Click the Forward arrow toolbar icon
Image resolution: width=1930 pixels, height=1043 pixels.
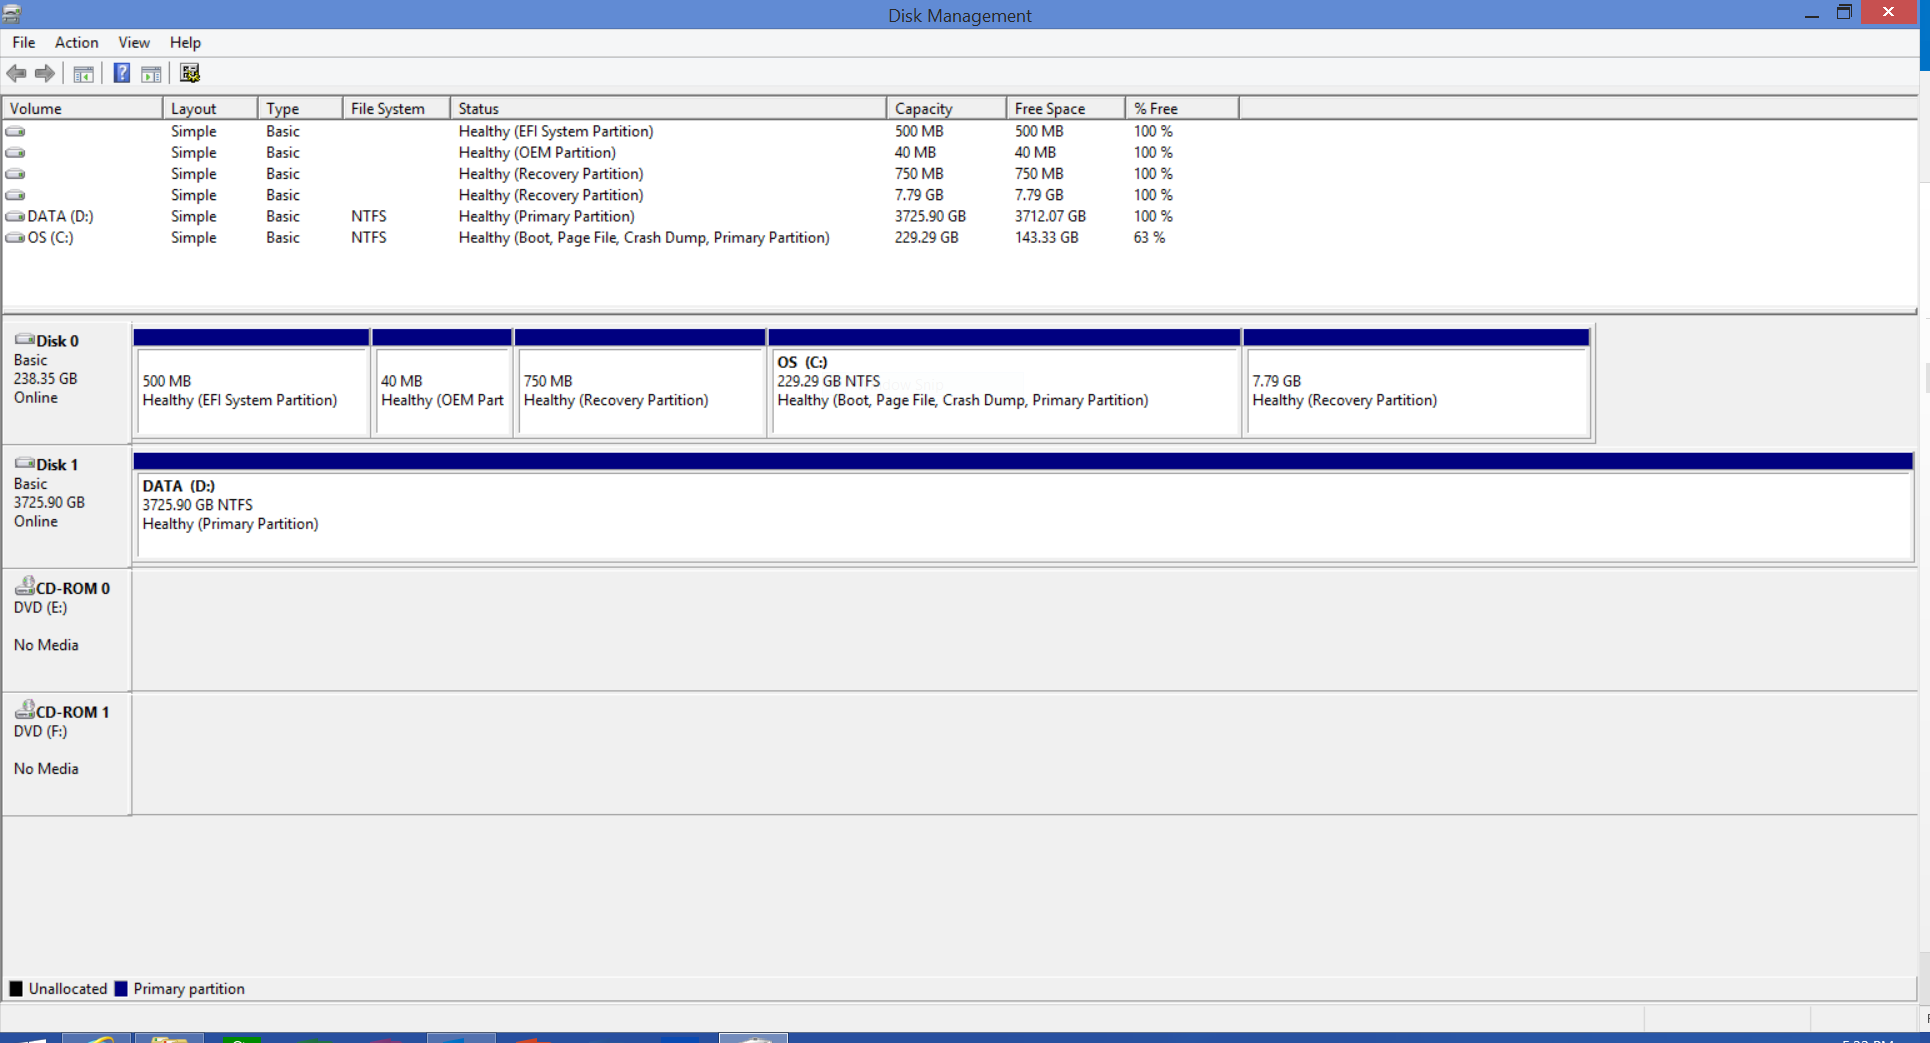pos(45,73)
